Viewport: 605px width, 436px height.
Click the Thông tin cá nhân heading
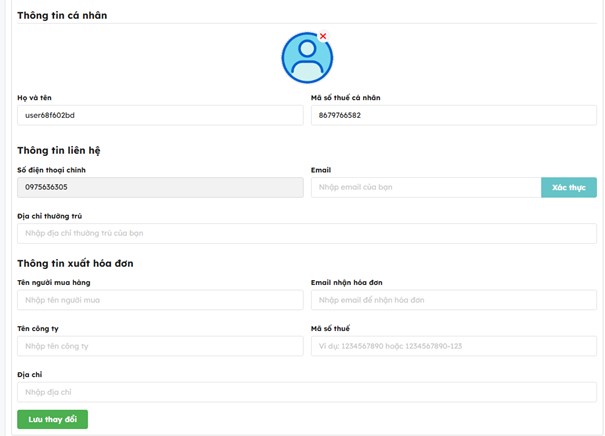62,15
